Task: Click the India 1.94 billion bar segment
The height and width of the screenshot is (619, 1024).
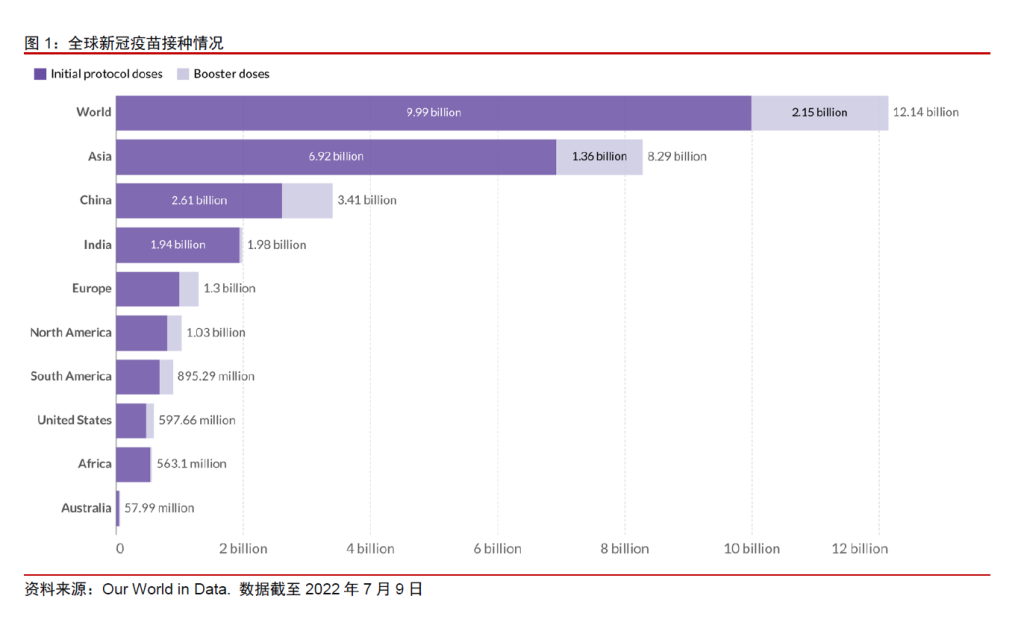Action: coord(178,245)
